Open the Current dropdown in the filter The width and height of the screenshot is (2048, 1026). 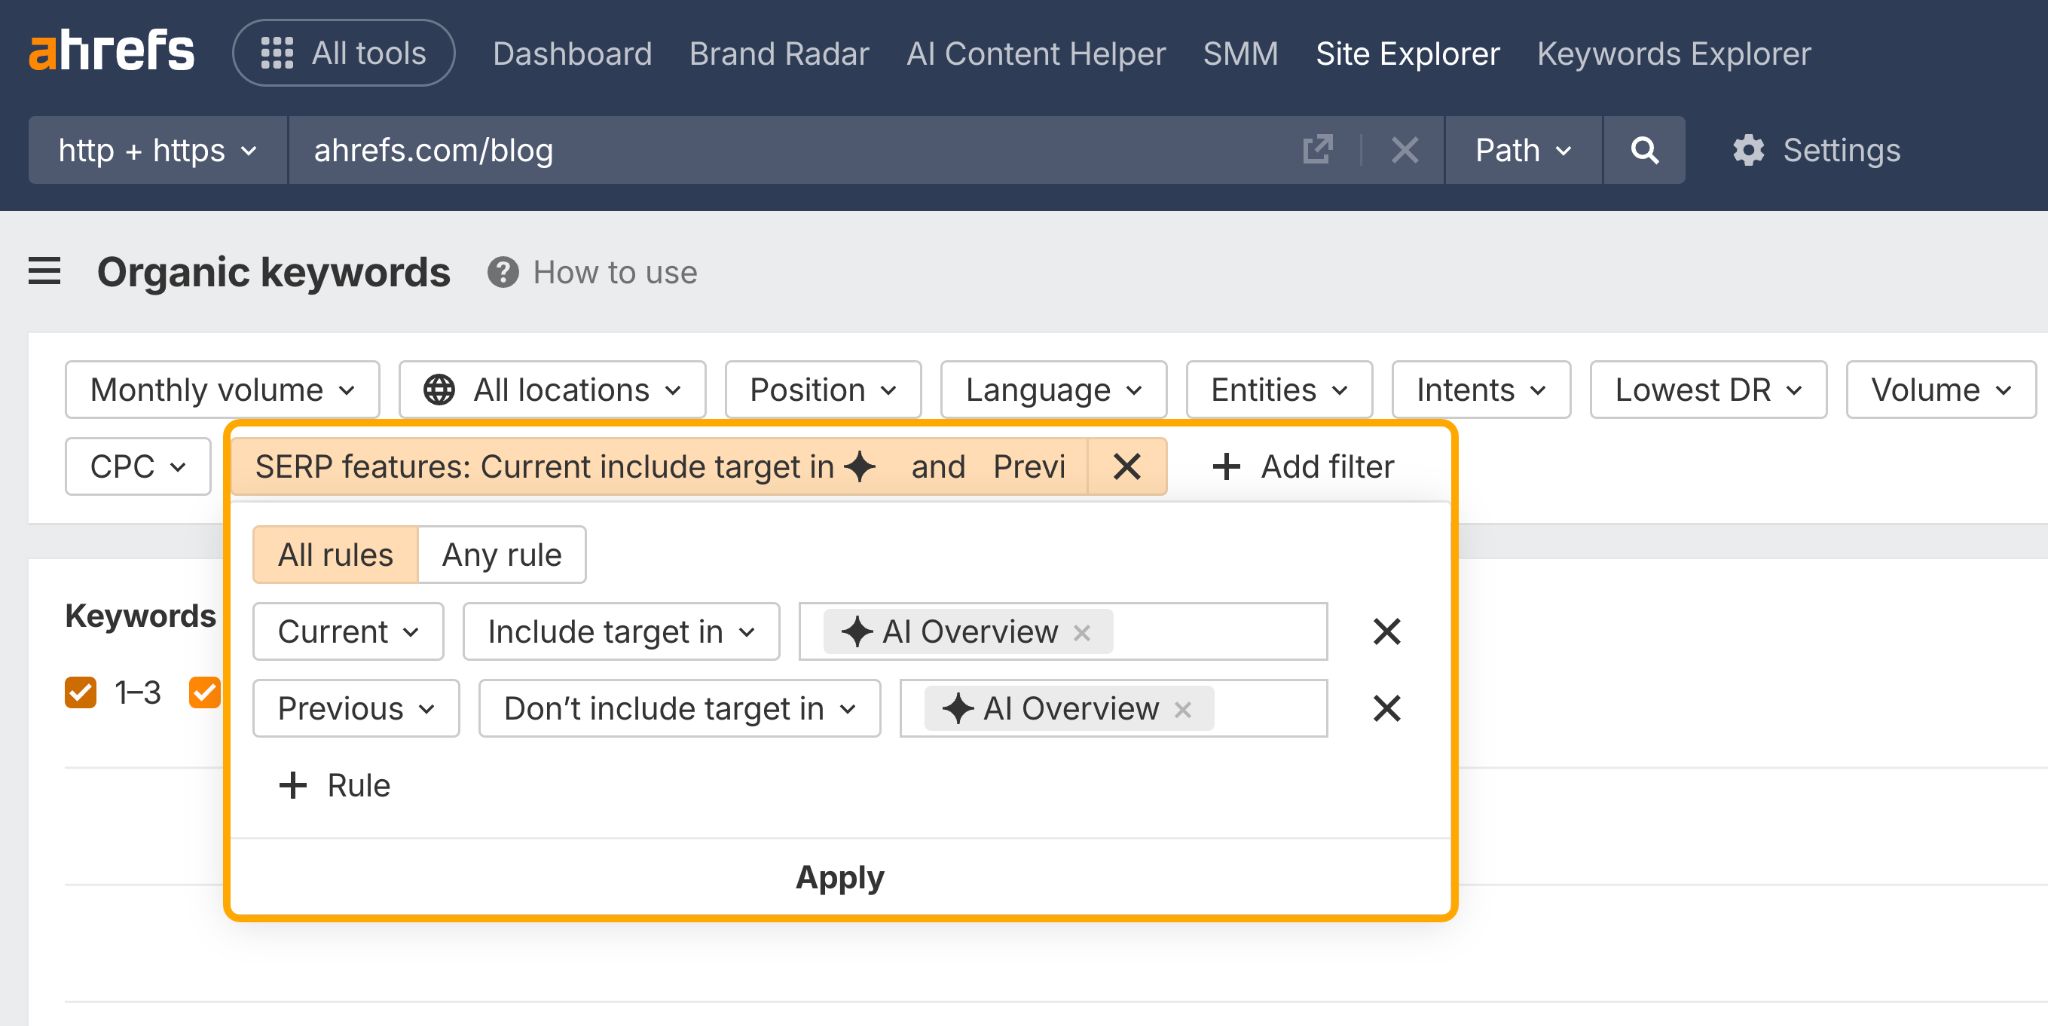[347, 631]
